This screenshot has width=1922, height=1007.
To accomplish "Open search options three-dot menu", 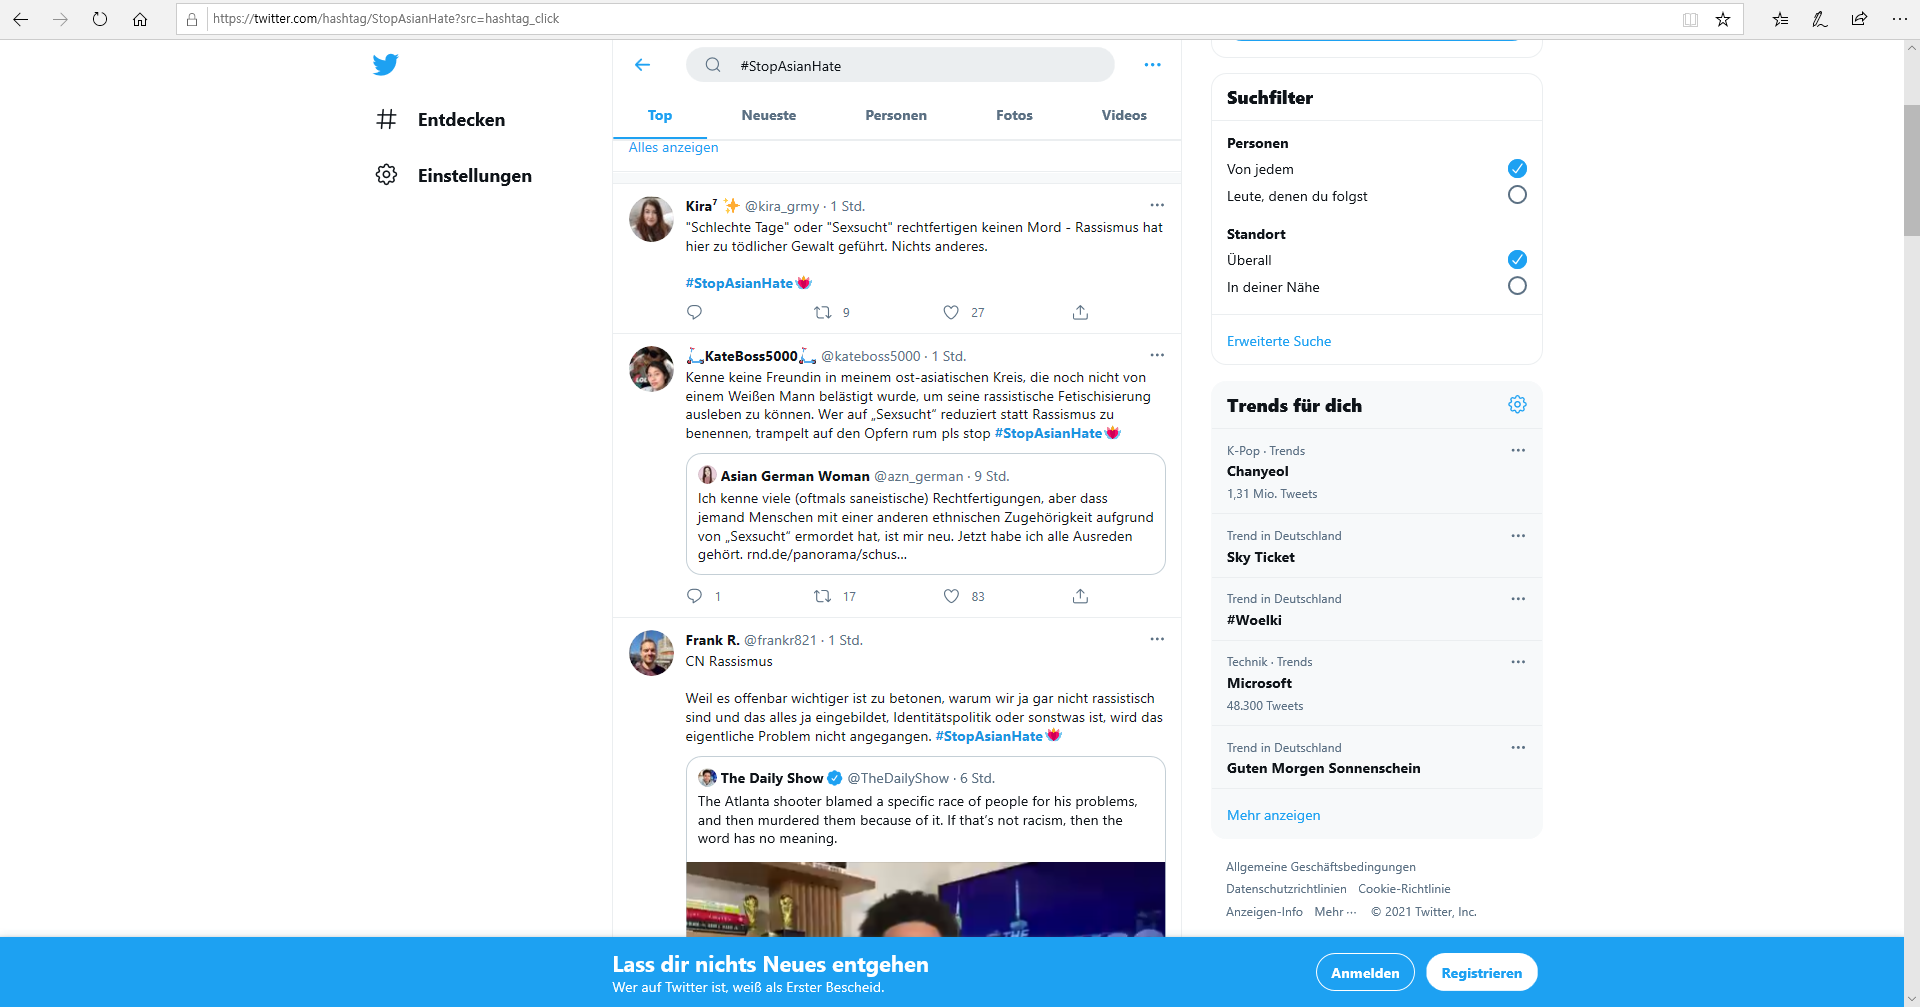I will coord(1152,65).
